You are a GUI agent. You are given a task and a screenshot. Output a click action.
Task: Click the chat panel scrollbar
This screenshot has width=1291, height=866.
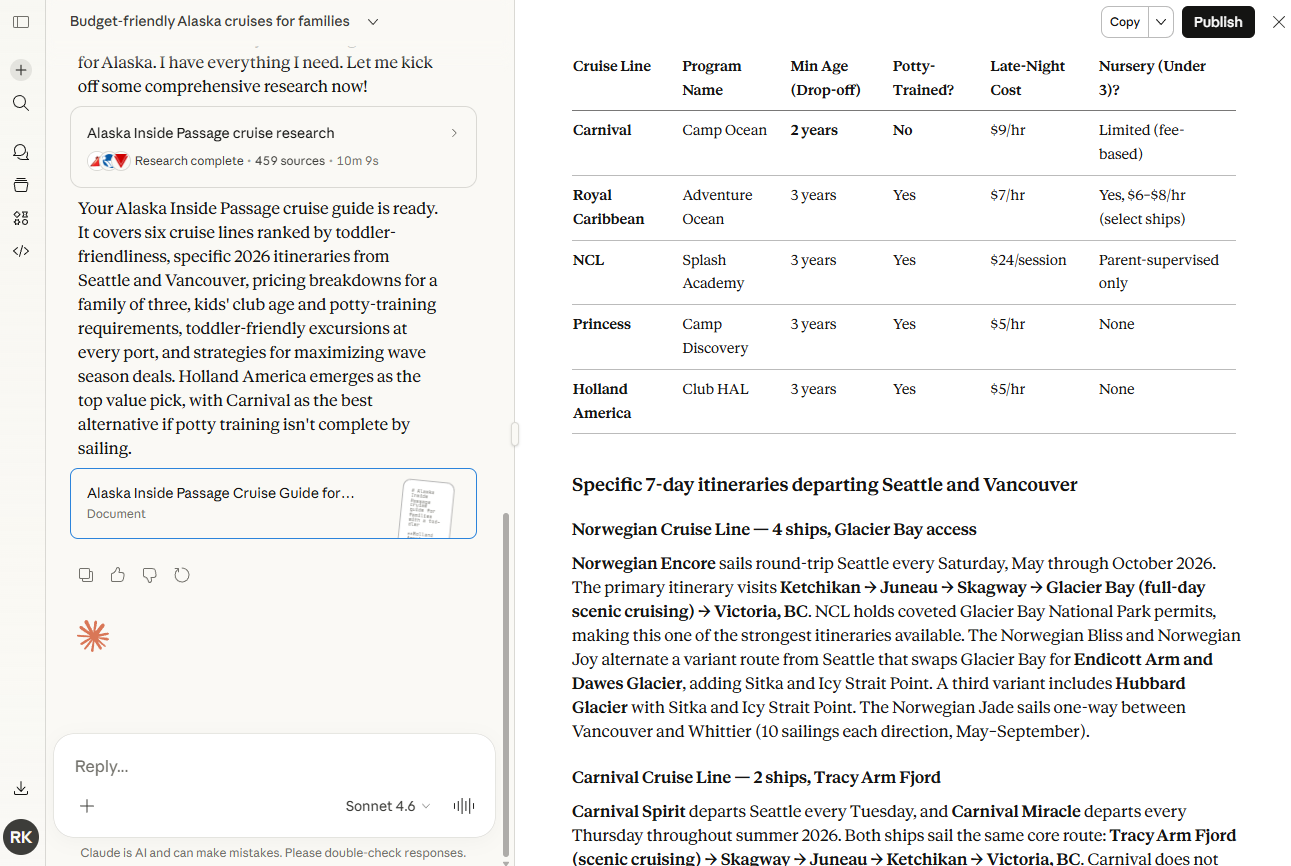pos(506,684)
